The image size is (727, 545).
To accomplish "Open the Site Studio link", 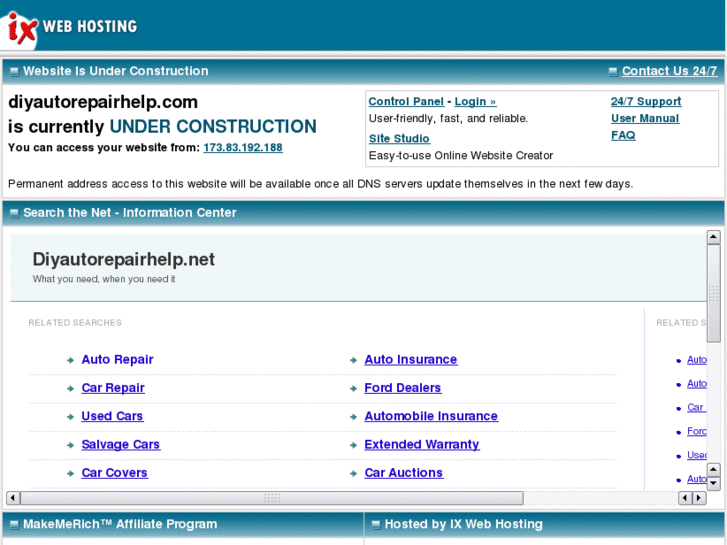I will (399, 139).
